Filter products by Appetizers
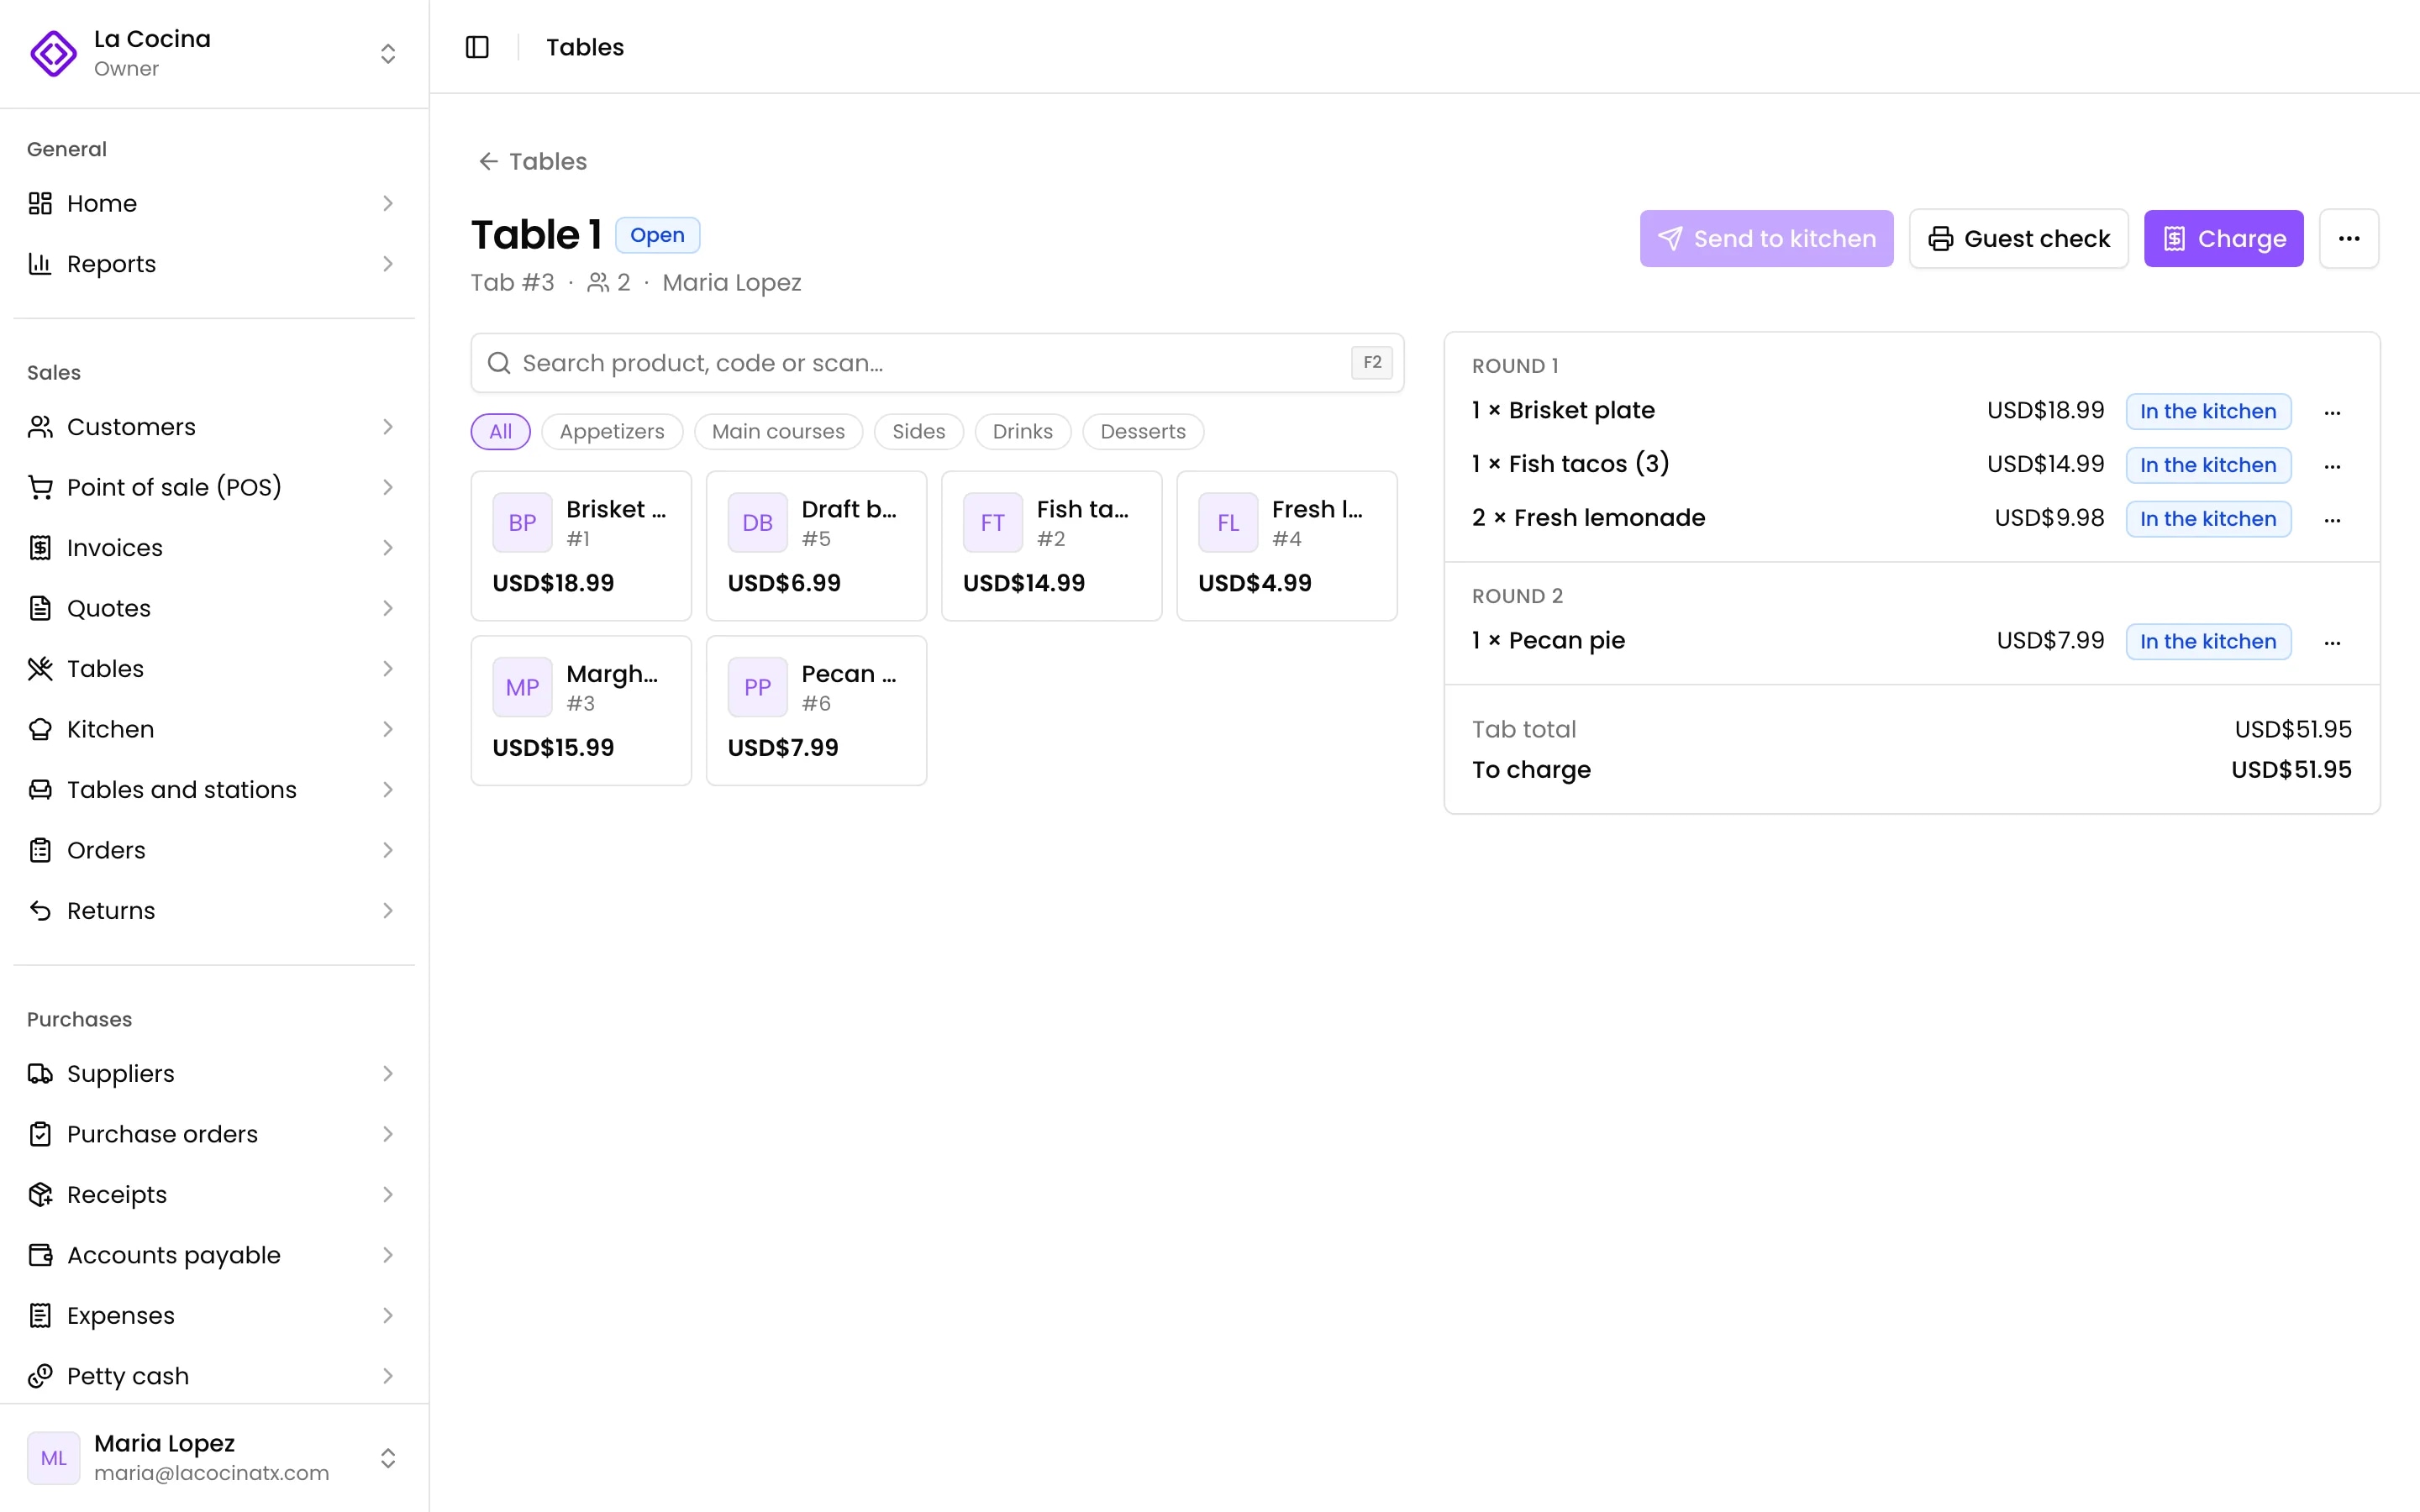2420x1512 pixels. click(612, 432)
